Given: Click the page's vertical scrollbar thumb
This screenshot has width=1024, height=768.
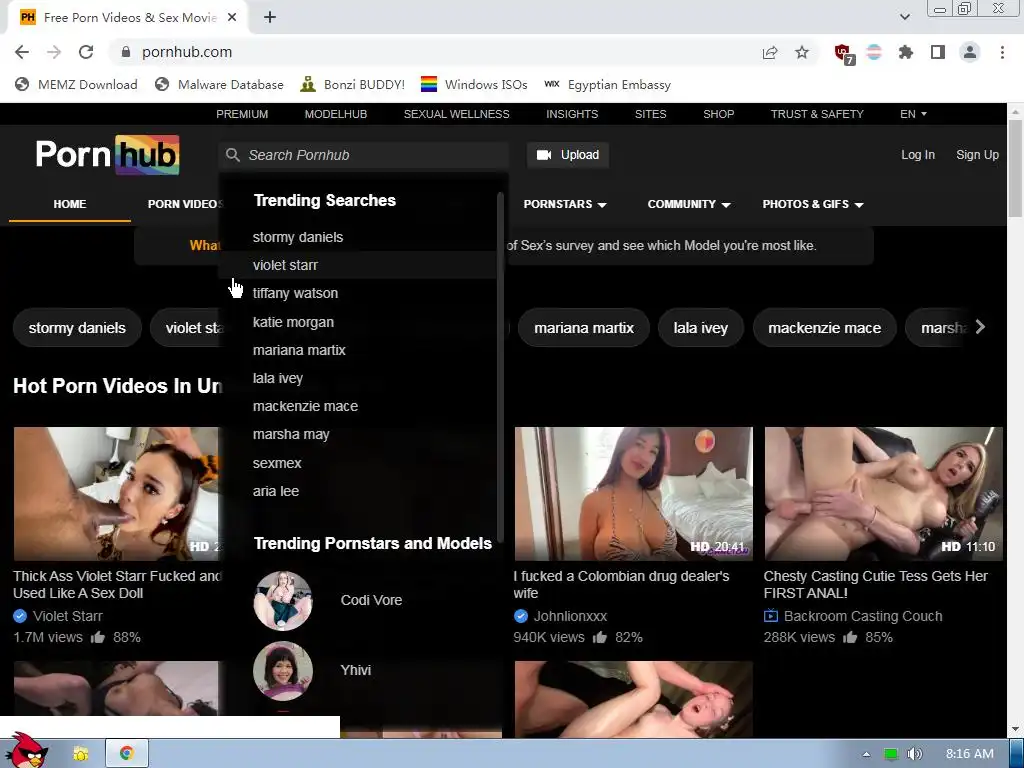Looking at the screenshot, I should click(1015, 168).
